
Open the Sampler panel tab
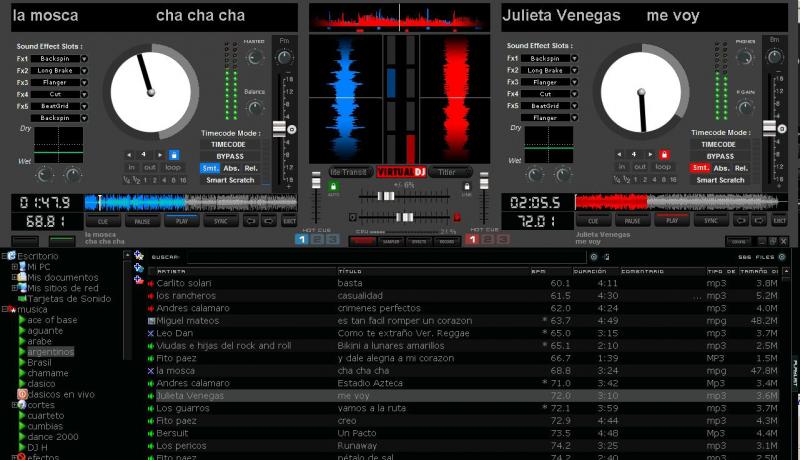point(391,242)
